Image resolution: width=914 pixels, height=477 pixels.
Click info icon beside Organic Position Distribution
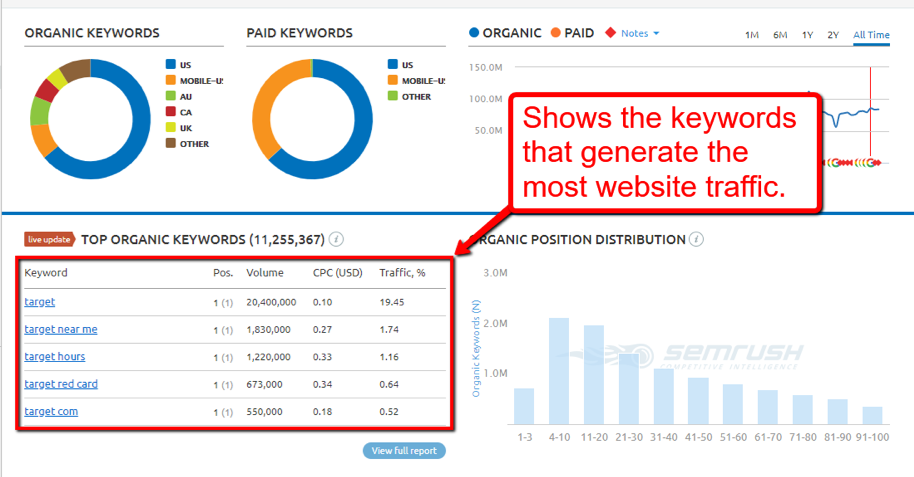pyautogui.click(x=696, y=239)
